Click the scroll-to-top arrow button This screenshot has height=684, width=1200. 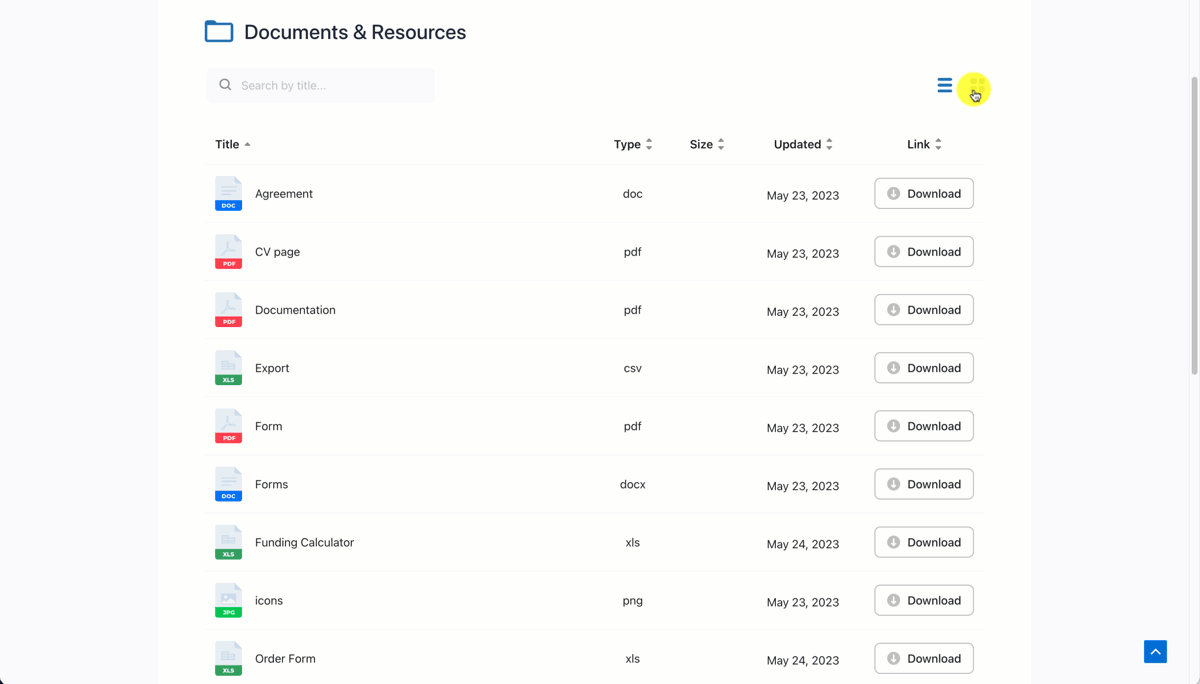tap(1155, 651)
